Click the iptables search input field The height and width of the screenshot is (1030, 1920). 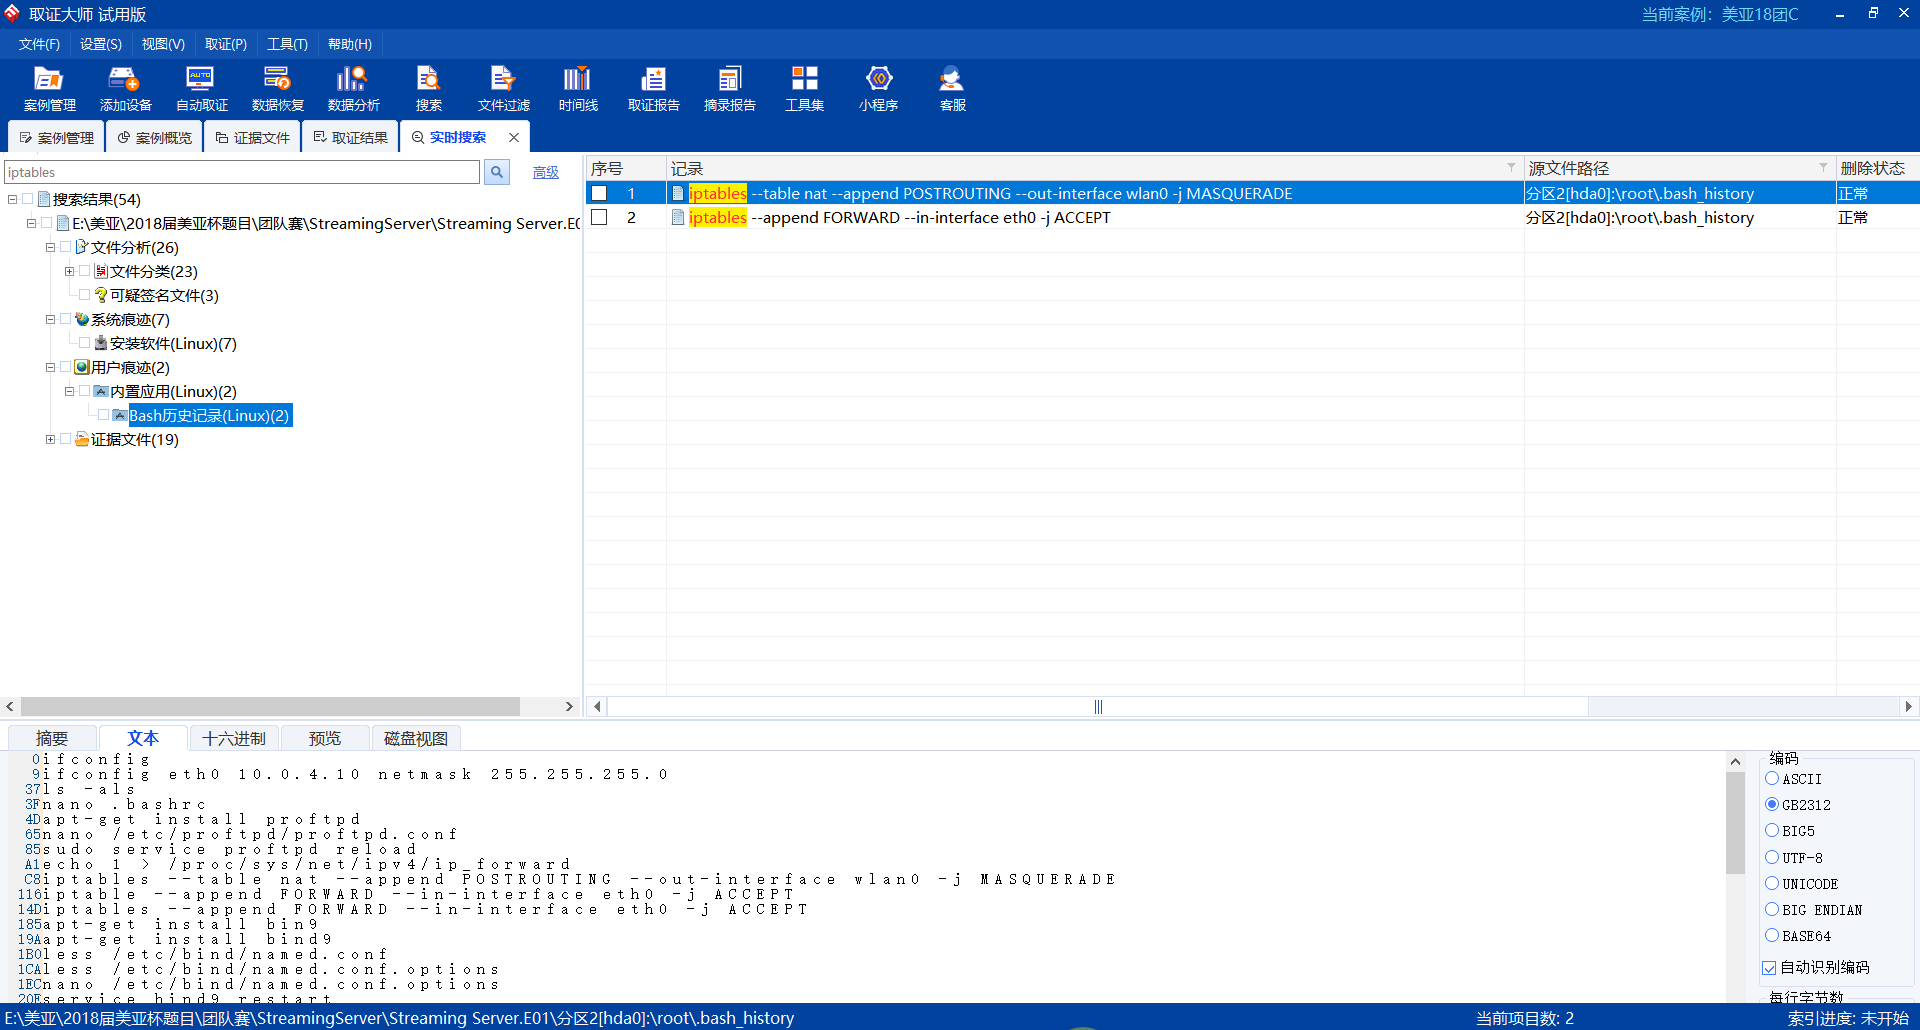[x=242, y=172]
